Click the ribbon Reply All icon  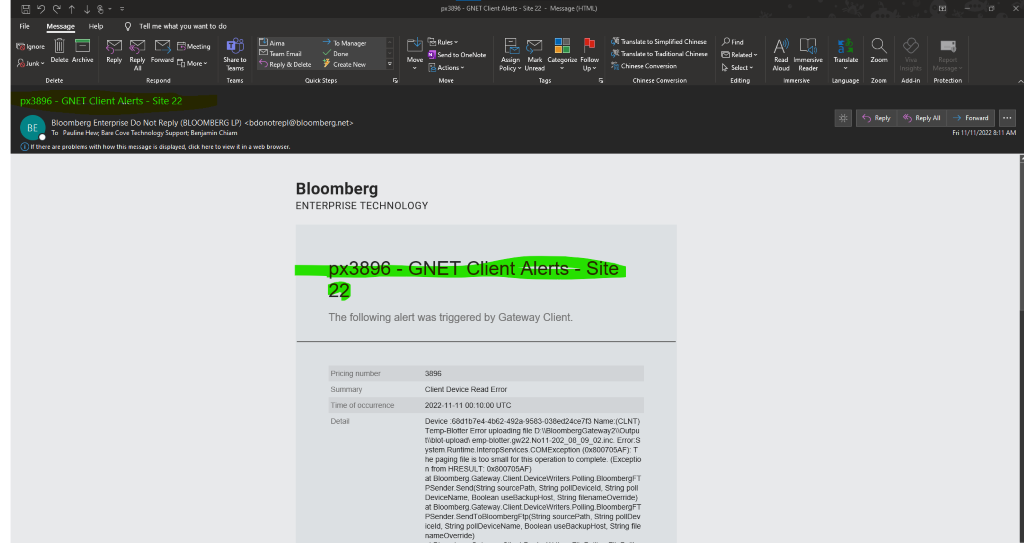click(137, 54)
